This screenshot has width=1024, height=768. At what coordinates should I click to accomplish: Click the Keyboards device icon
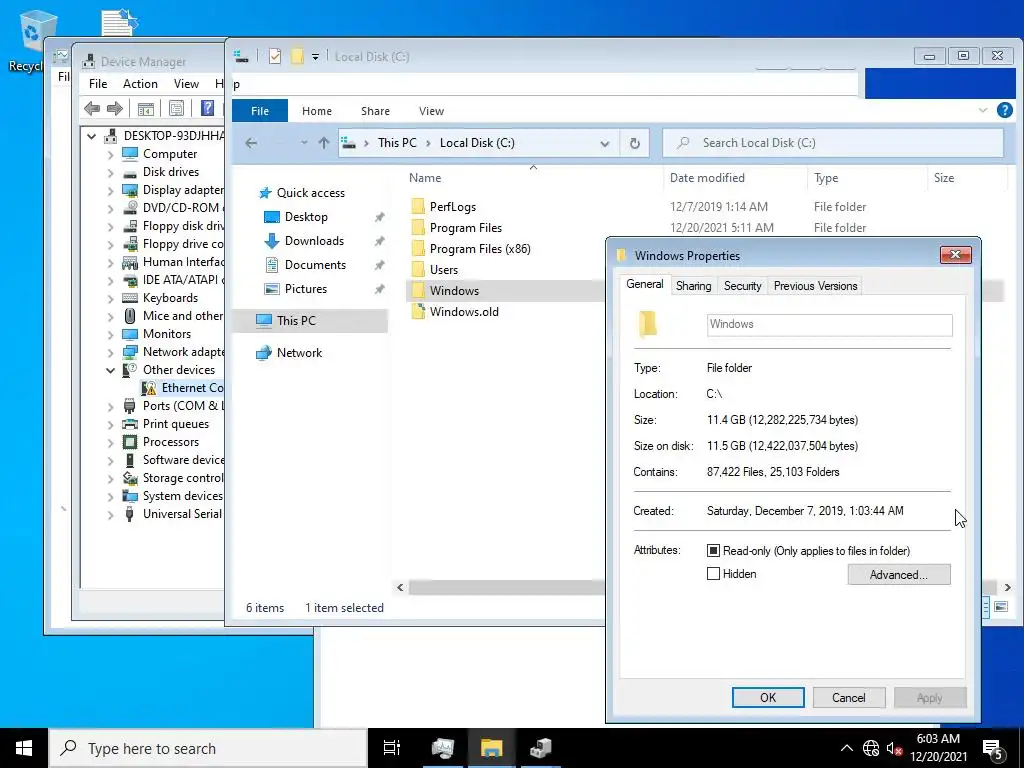pos(131,298)
